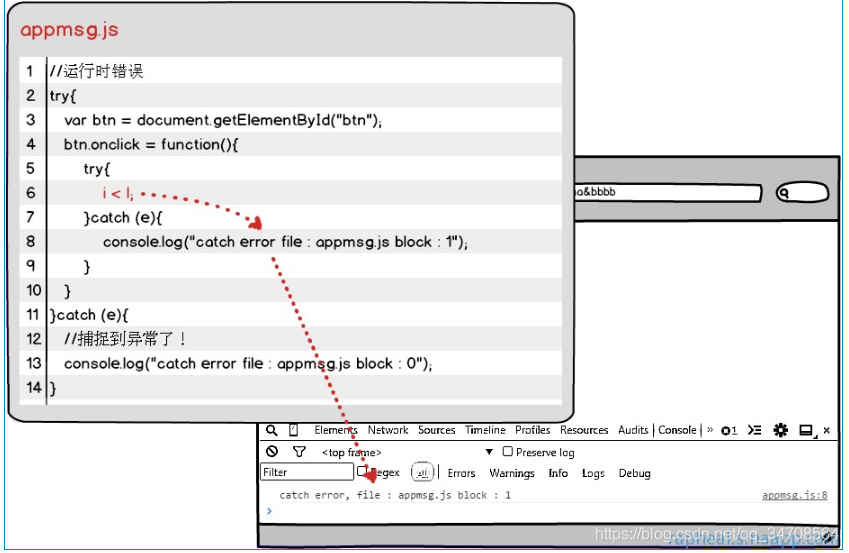Viewport: 849px width, 553px height.
Task: Filter console by Errors
Action: 461,473
